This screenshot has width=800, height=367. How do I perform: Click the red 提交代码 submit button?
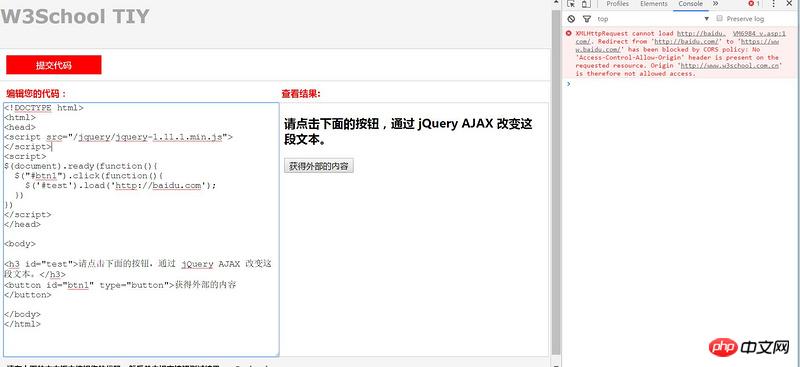pyautogui.click(x=54, y=65)
